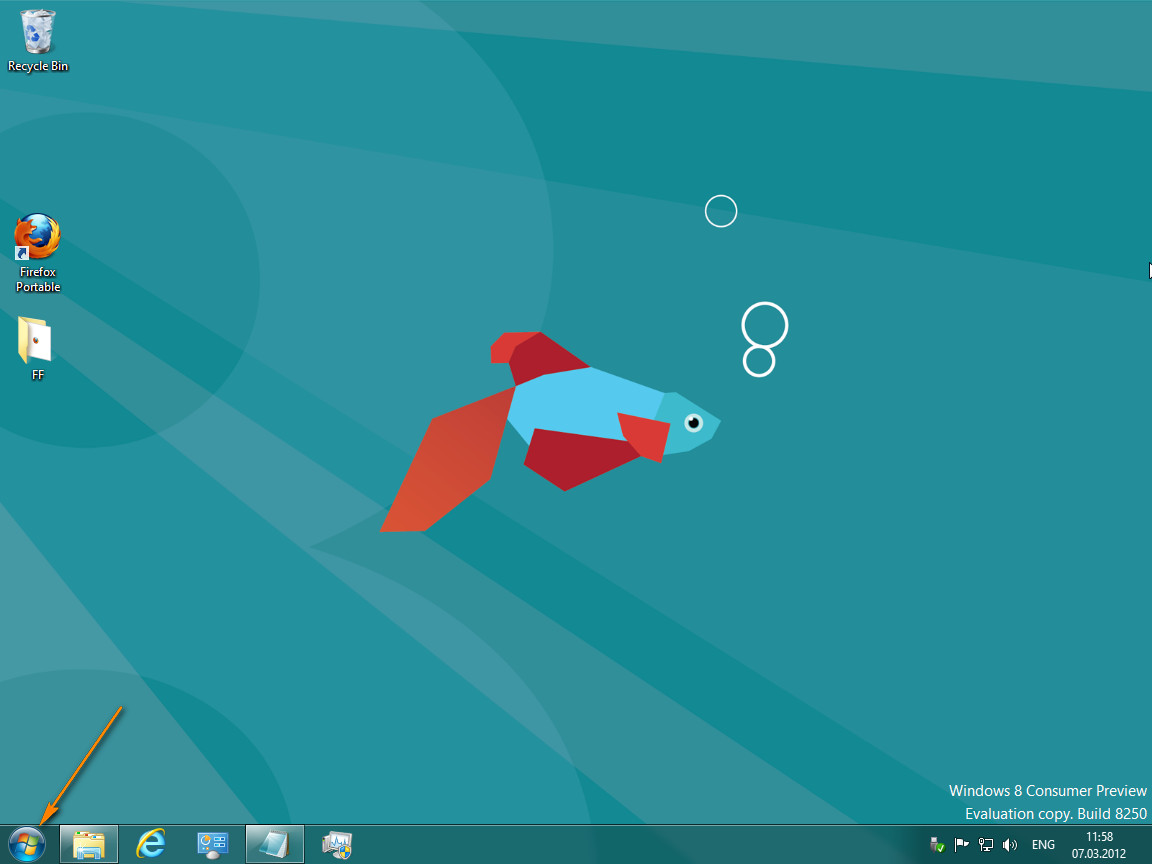This screenshot has height=864, width=1152.
Task: Open the Control Panel taskbar icon
Action: pyautogui.click(x=212, y=844)
